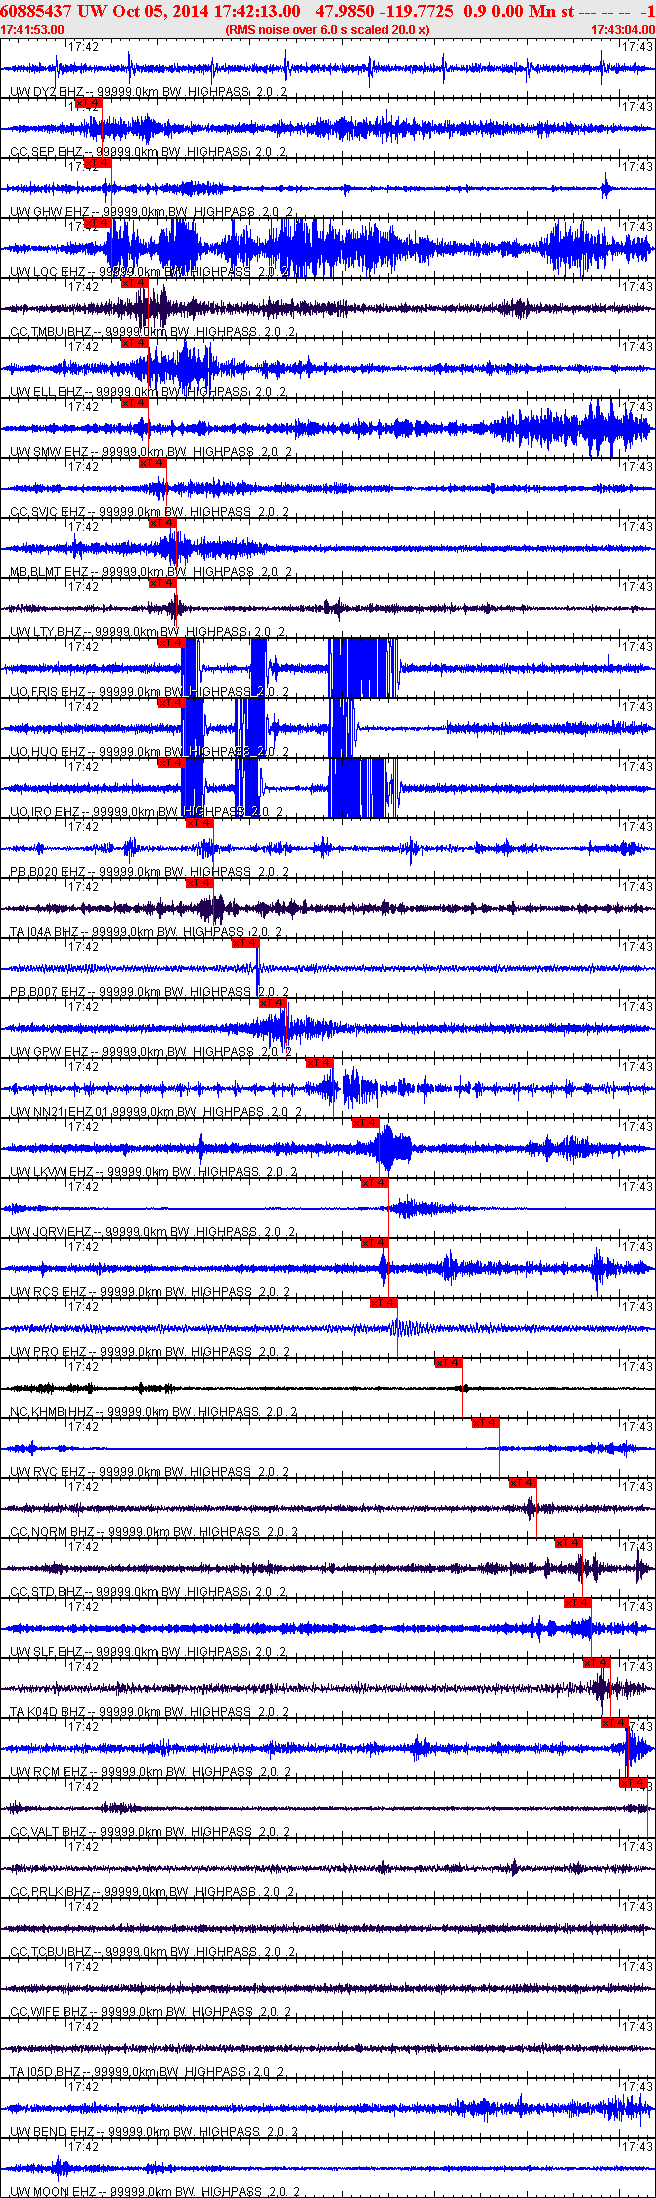This screenshot has width=656, height=2198.
Task: Click the end time 17:43:04.00 label
Action: pos(622,30)
